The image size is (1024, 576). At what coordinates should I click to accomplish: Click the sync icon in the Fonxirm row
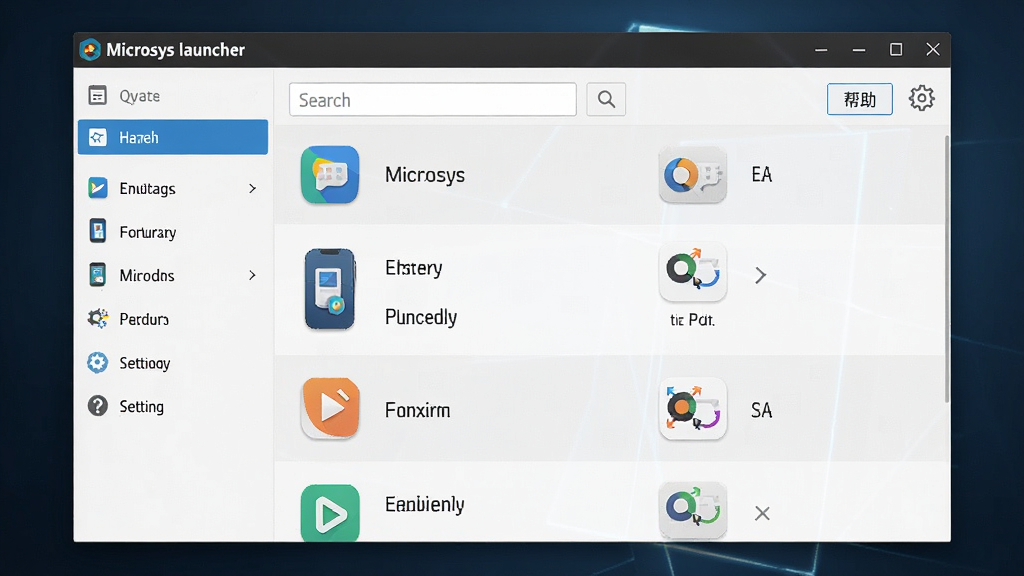[x=693, y=409]
